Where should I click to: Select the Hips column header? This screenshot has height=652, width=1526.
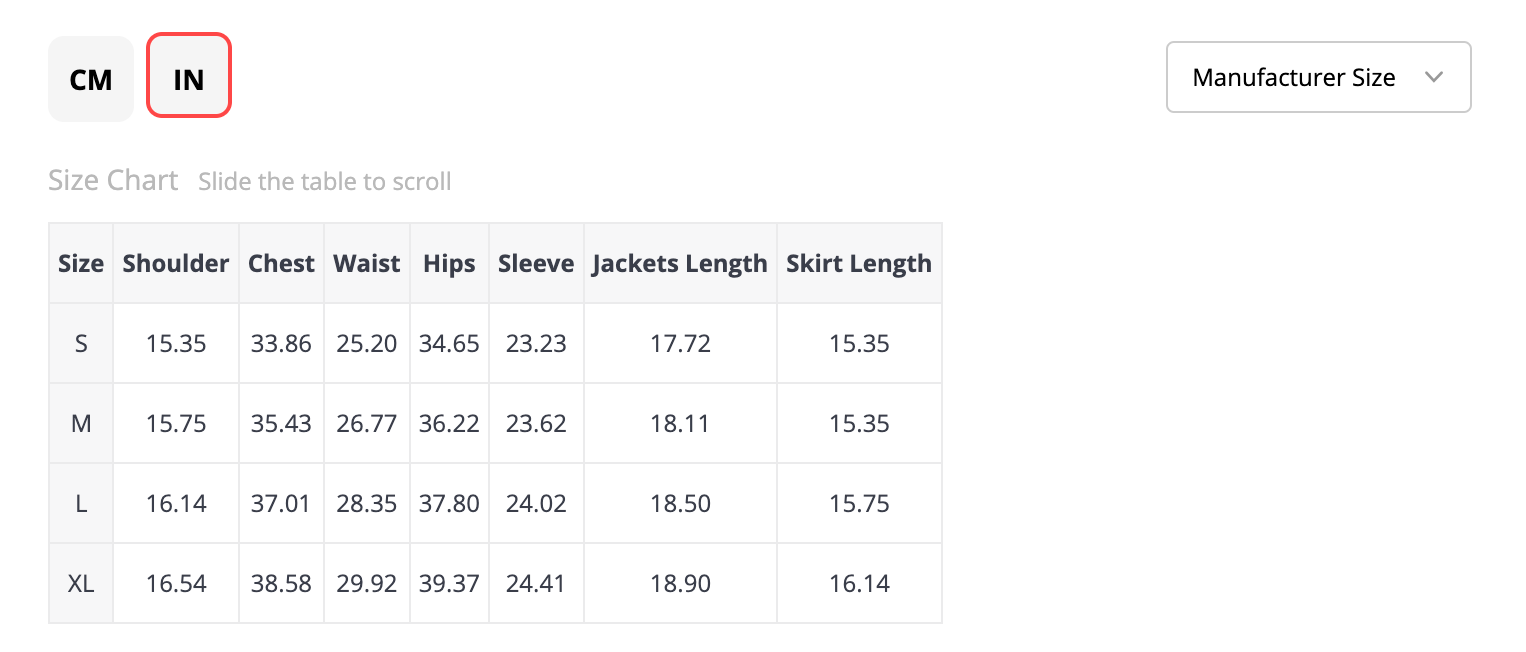tap(449, 263)
